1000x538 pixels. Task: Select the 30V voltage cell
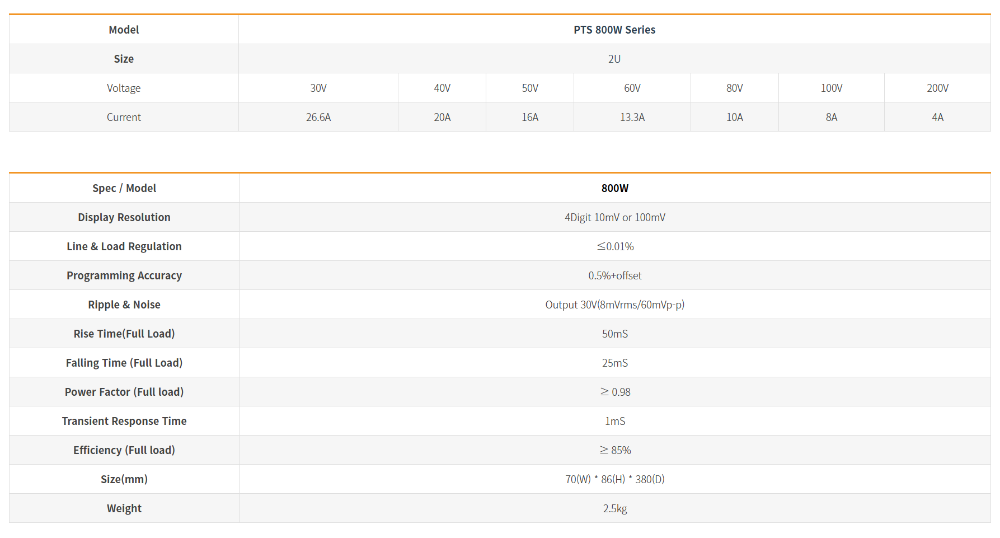[318, 88]
